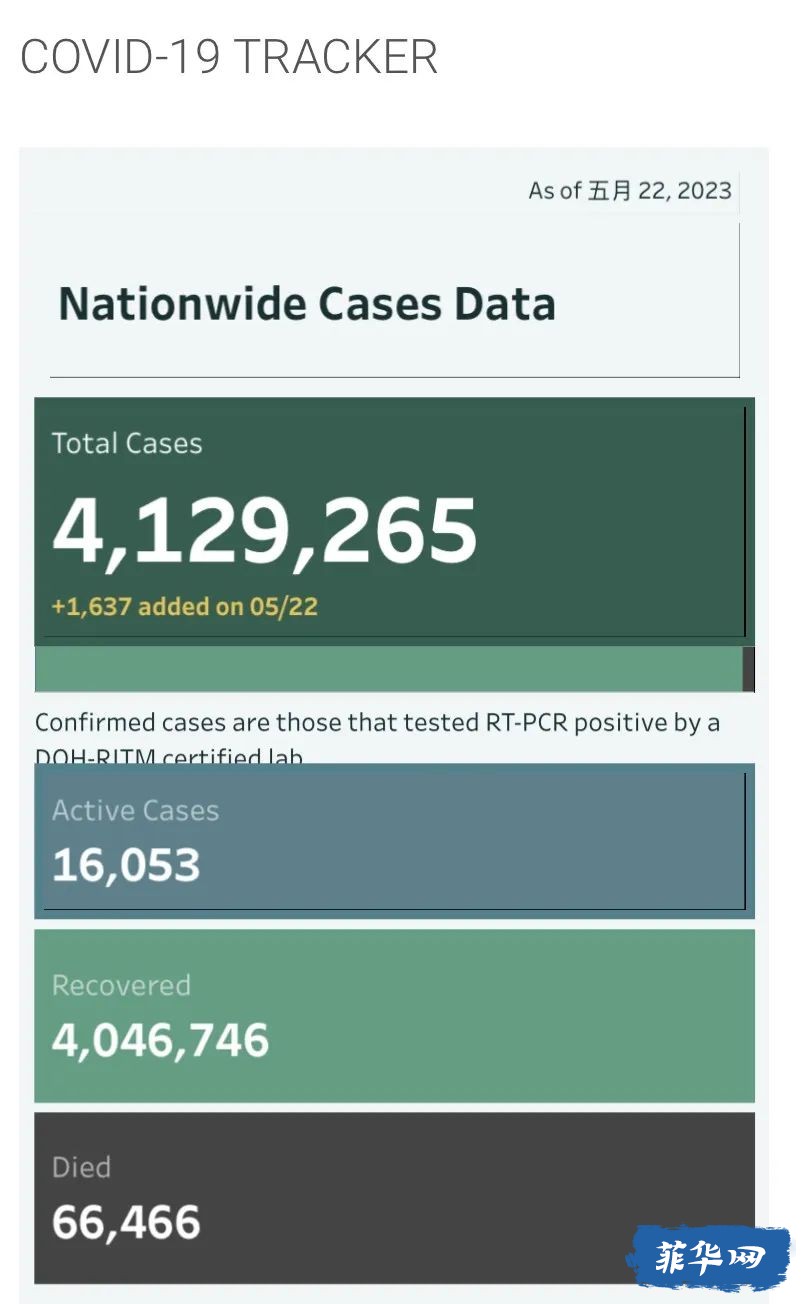This screenshot has width=801, height=1304.
Task: Click the Total Cases label
Action: tap(127, 443)
